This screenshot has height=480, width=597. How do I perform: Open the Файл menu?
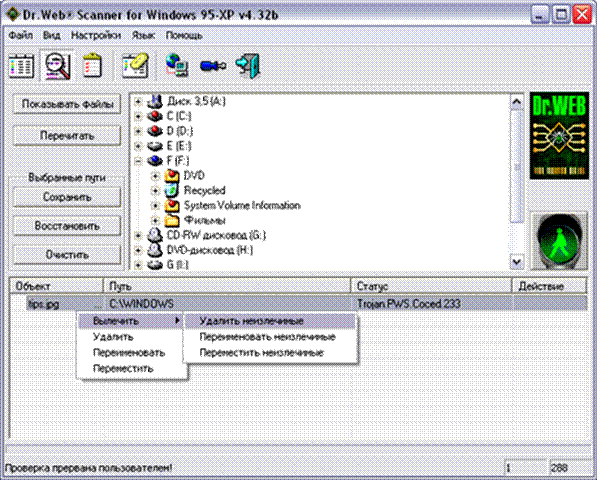tap(21, 36)
